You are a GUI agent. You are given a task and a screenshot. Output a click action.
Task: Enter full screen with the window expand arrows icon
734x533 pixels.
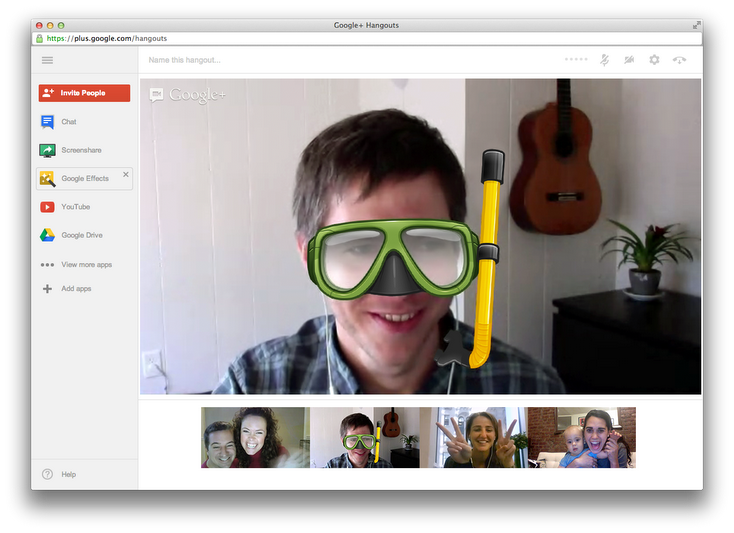[x=697, y=25]
